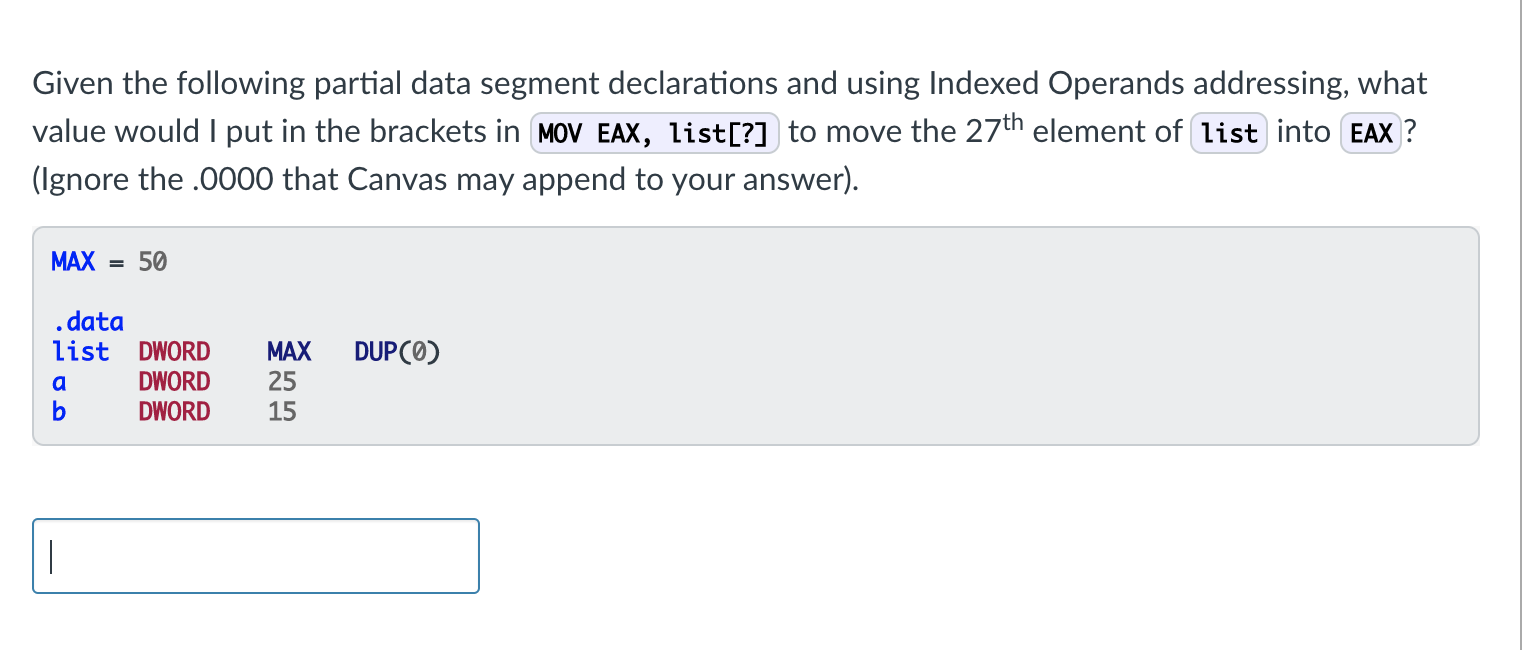
Task: Click the MAX operand on the list line
Action: 289,352
